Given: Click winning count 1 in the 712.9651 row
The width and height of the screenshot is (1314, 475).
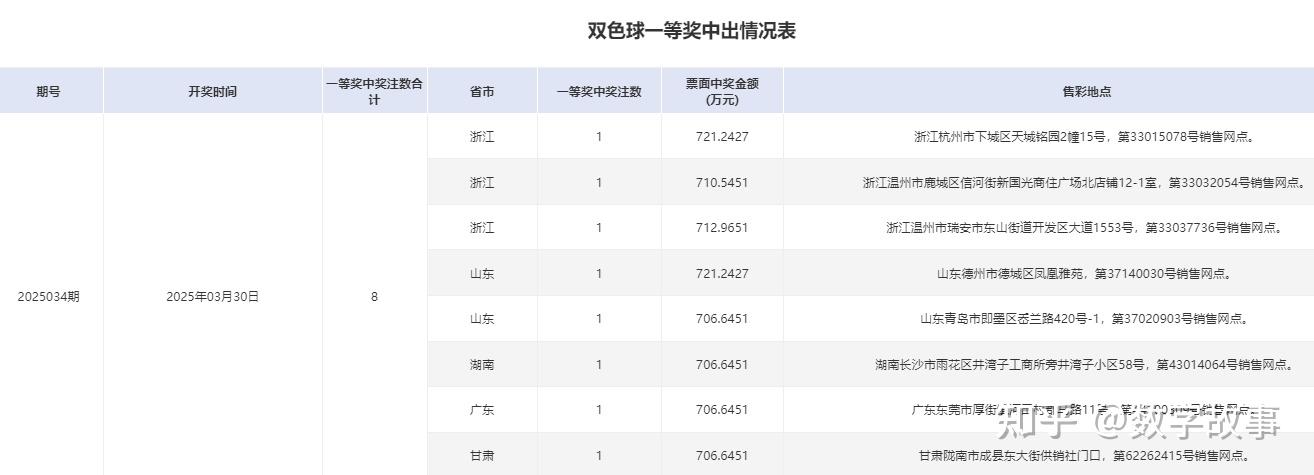Looking at the screenshot, I should (x=599, y=228).
